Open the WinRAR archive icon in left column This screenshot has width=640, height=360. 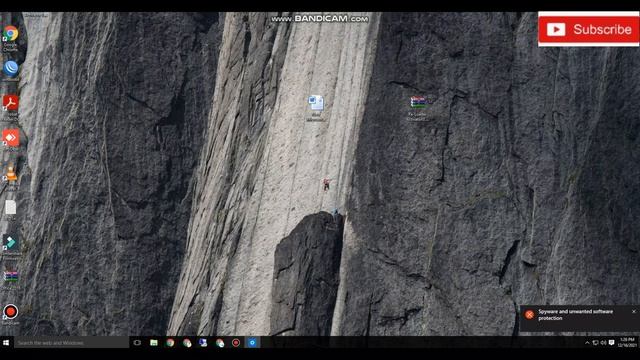click(11, 276)
